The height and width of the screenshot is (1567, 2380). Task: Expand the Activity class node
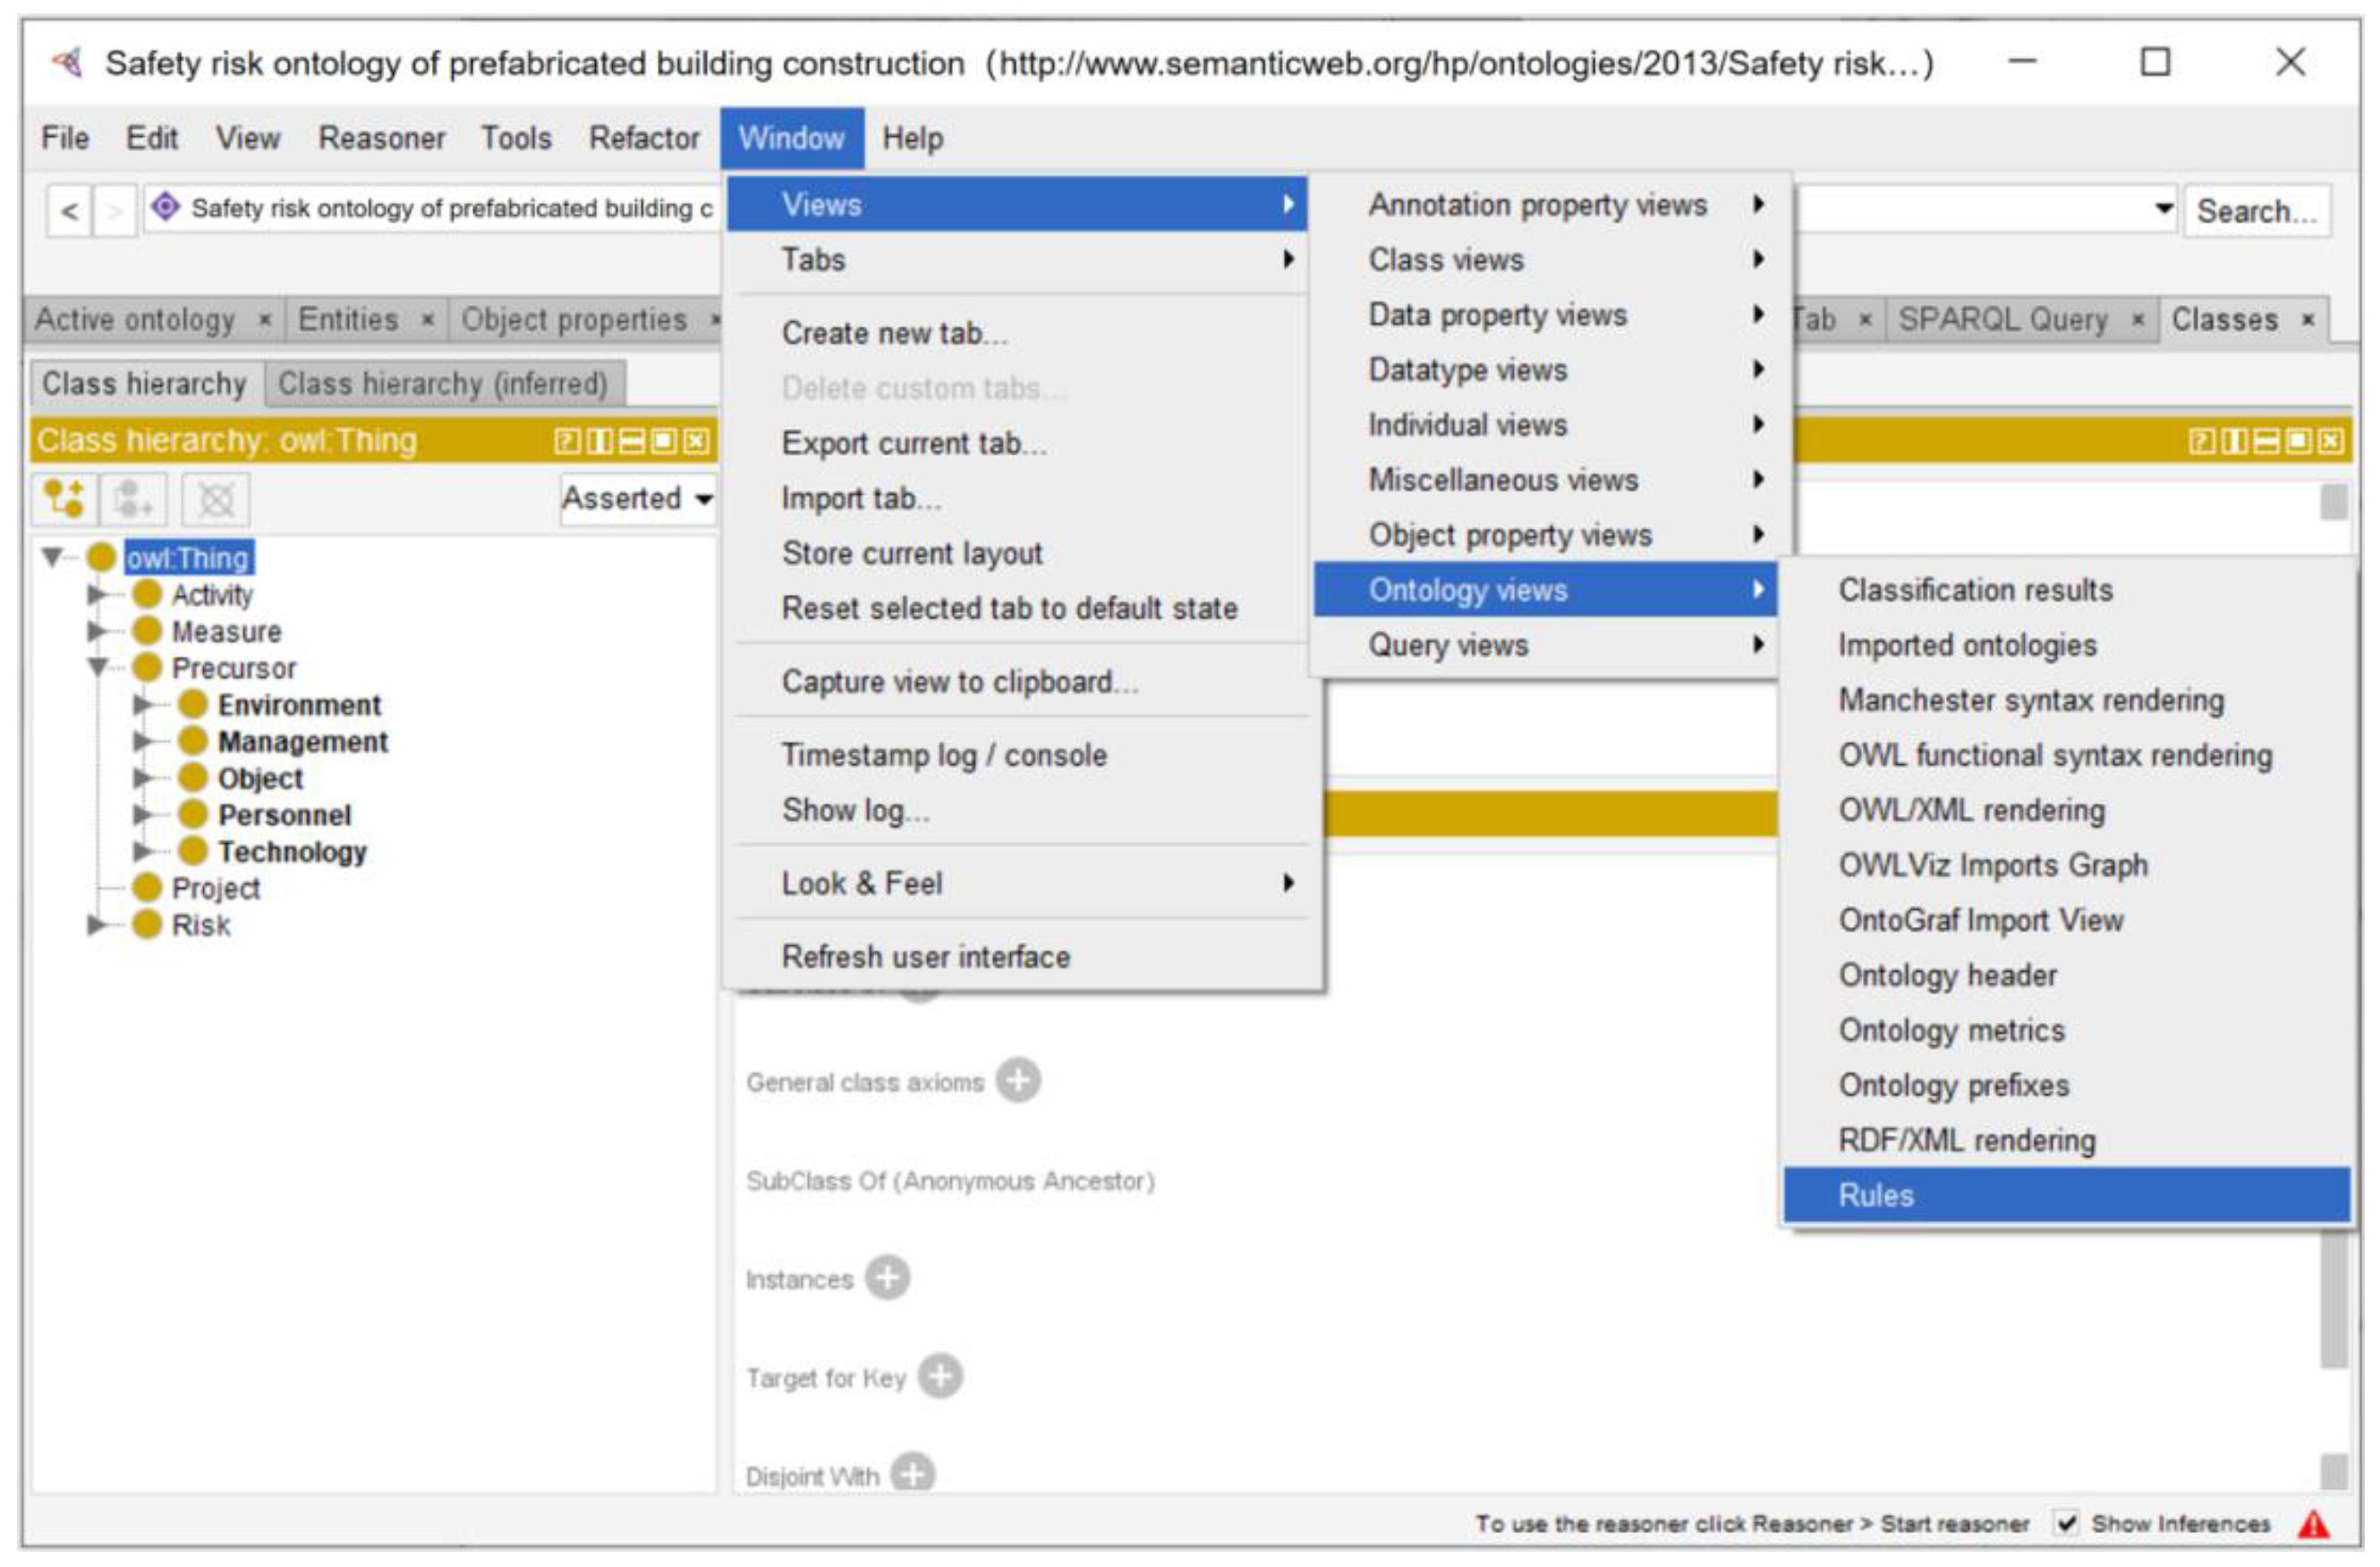pos(96,594)
